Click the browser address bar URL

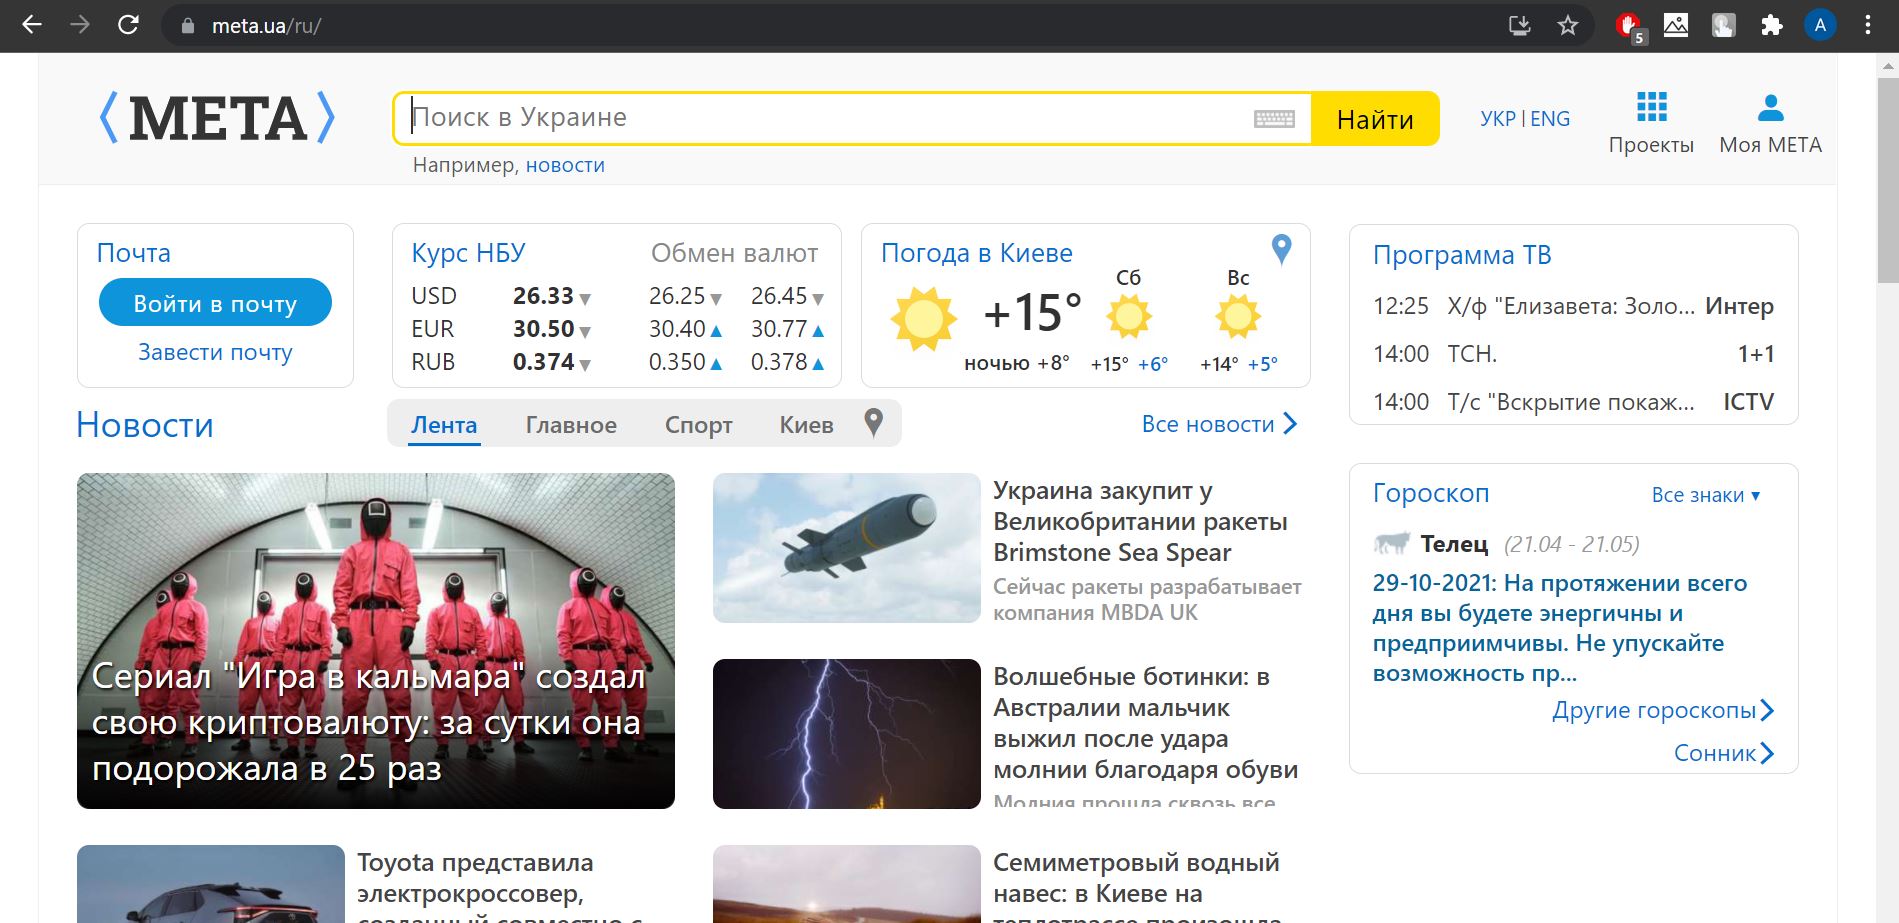click(x=266, y=26)
